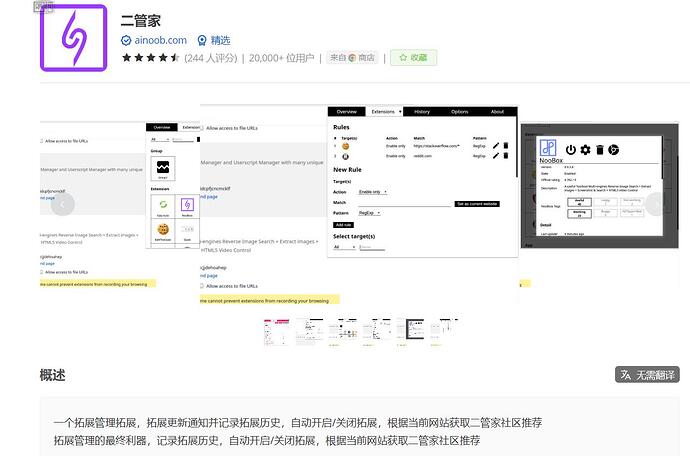Viewport: 690px width, 456px height.
Task: Open the ainoob.com publisher link
Action: 160,41
